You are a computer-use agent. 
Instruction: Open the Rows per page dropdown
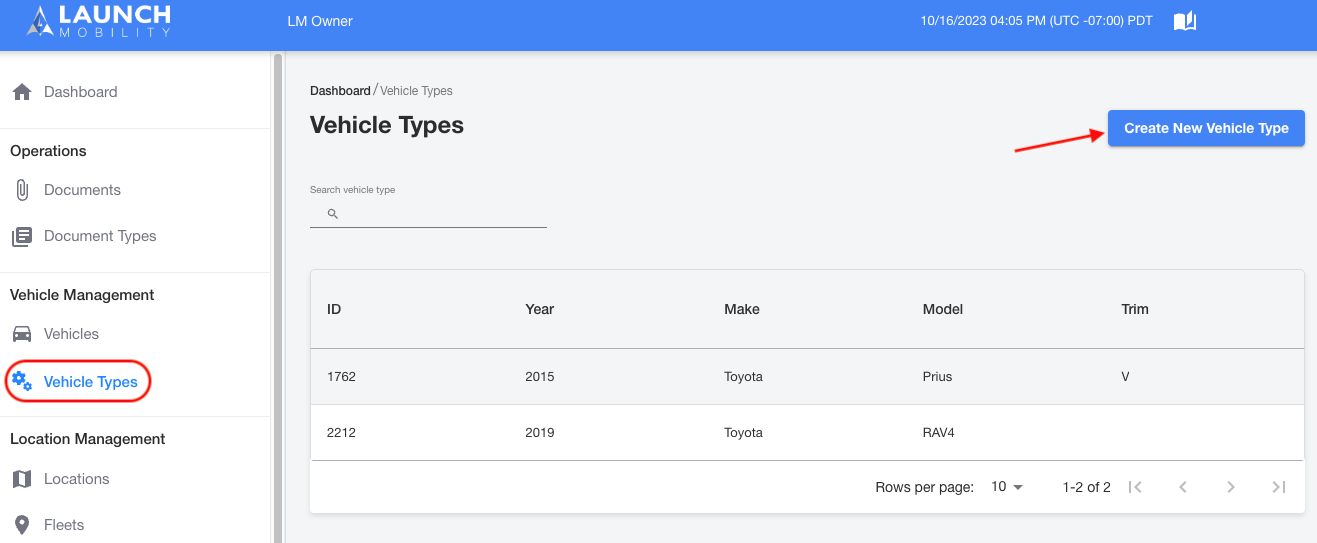click(1007, 487)
